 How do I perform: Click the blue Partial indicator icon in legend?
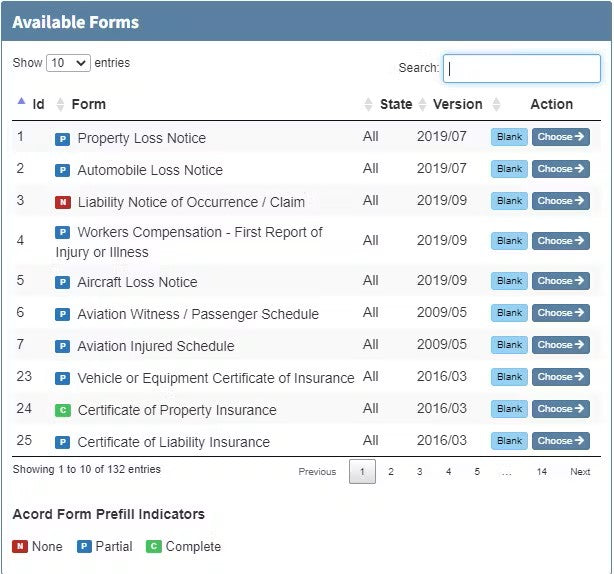point(84,547)
